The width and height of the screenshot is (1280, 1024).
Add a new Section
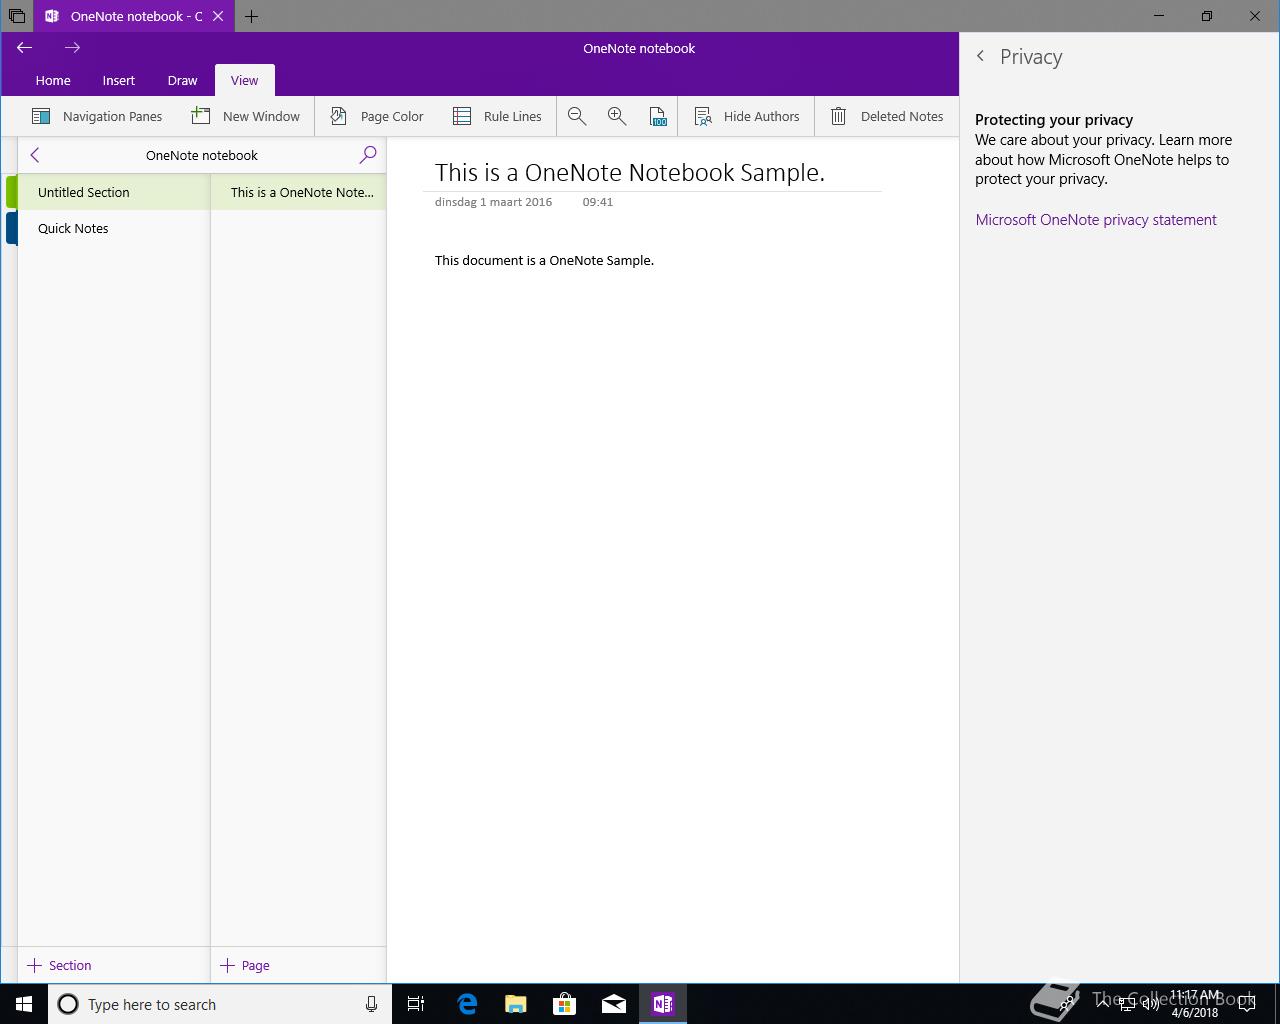pyautogui.click(x=60, y=965)
